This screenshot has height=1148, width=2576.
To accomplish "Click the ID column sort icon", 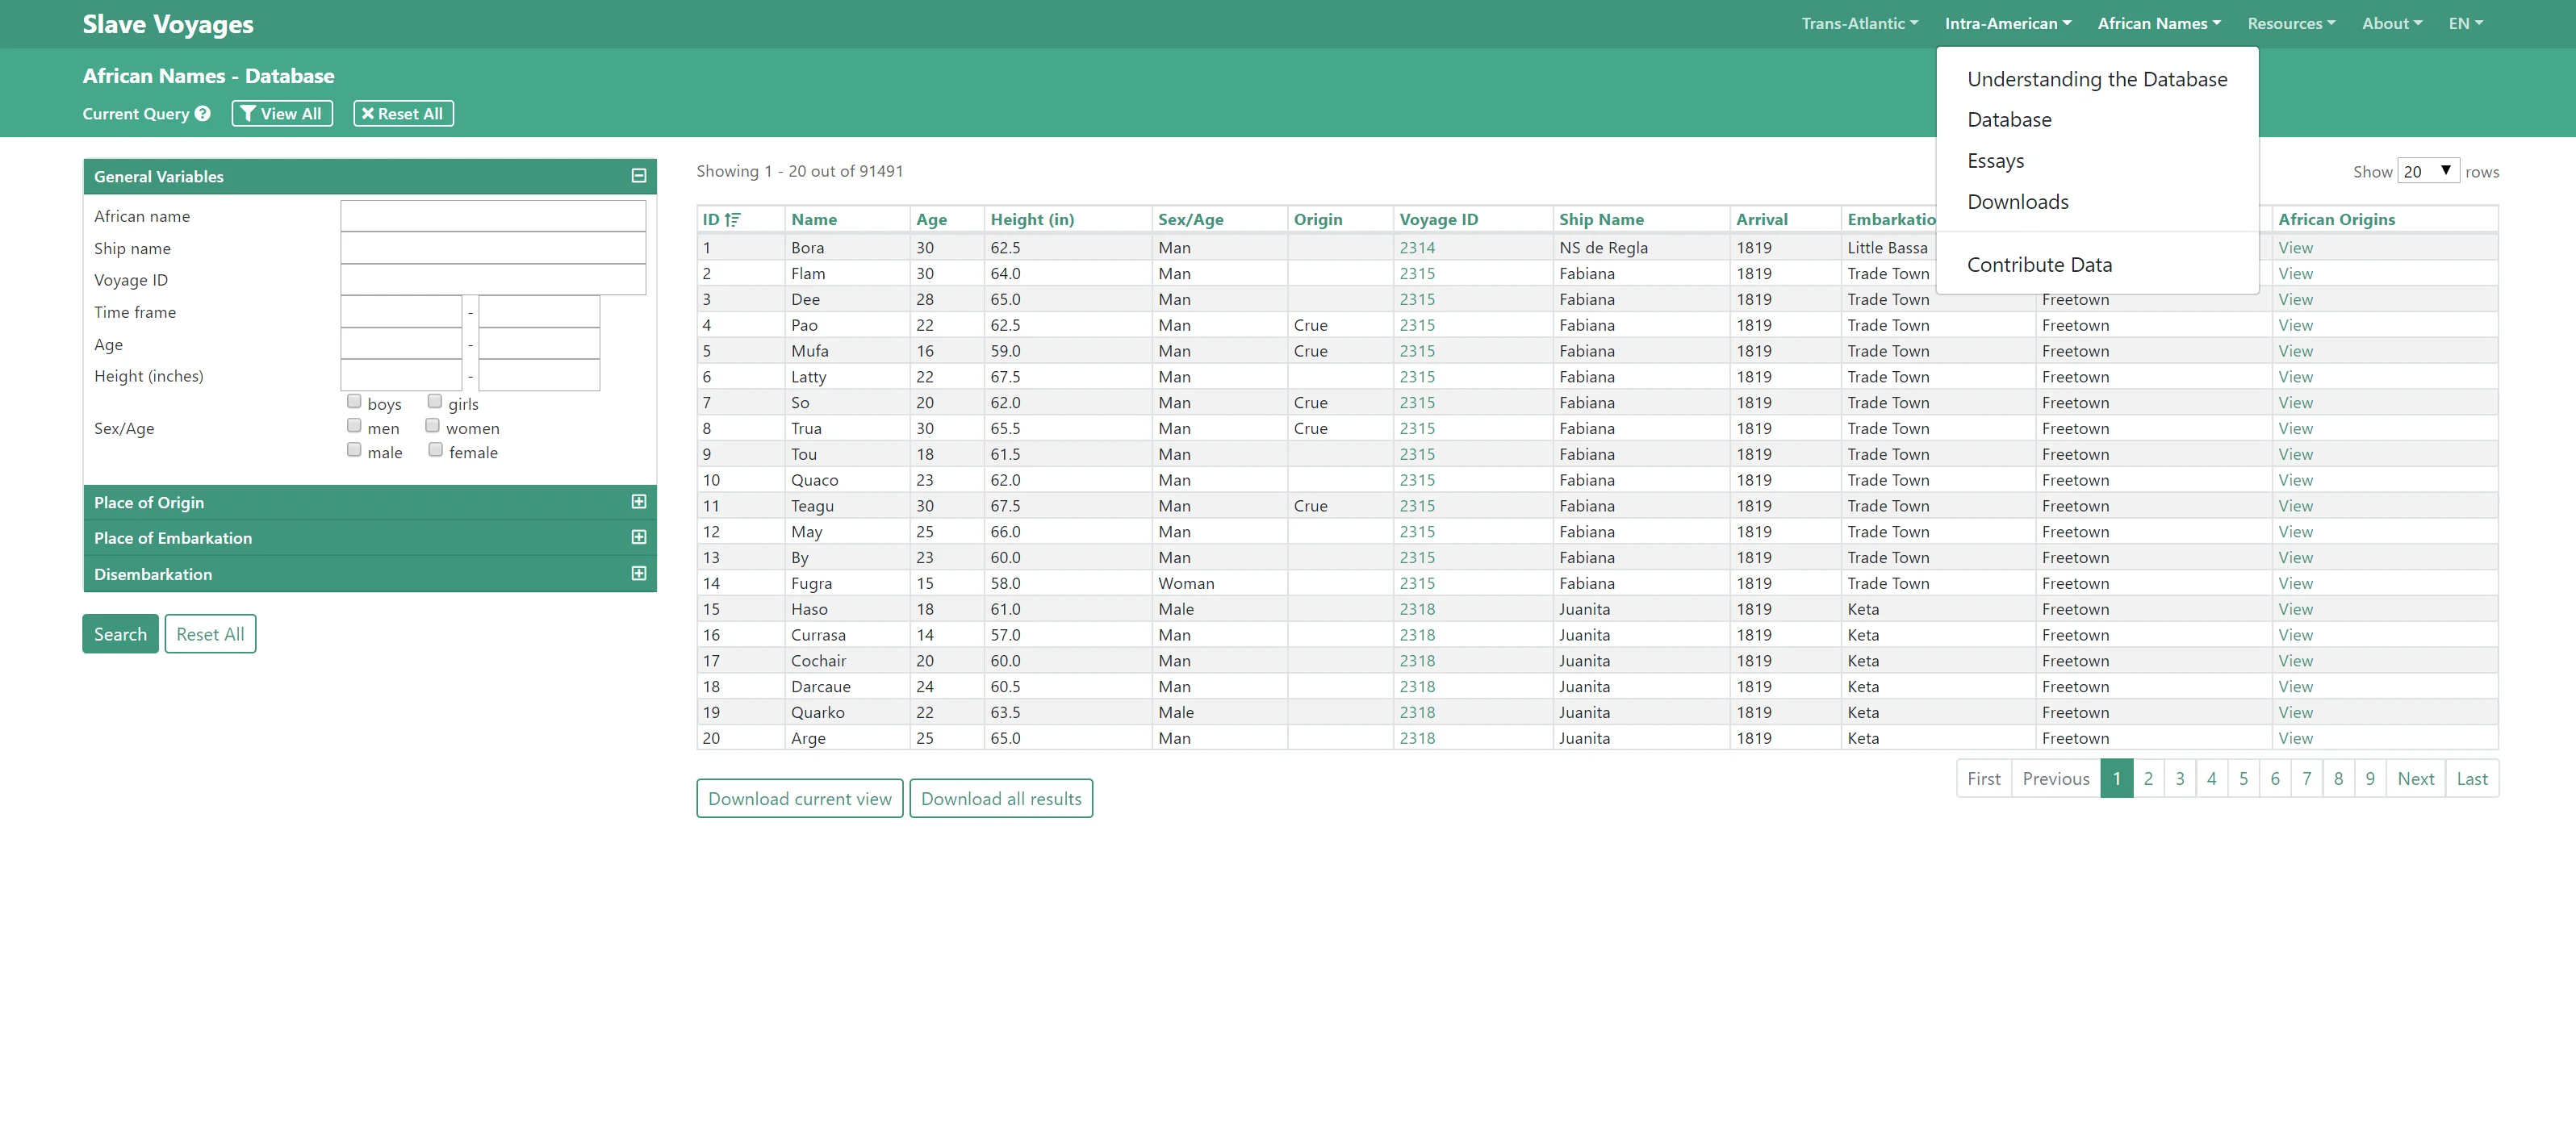I will pyautogui.click(x=733, y=220).
